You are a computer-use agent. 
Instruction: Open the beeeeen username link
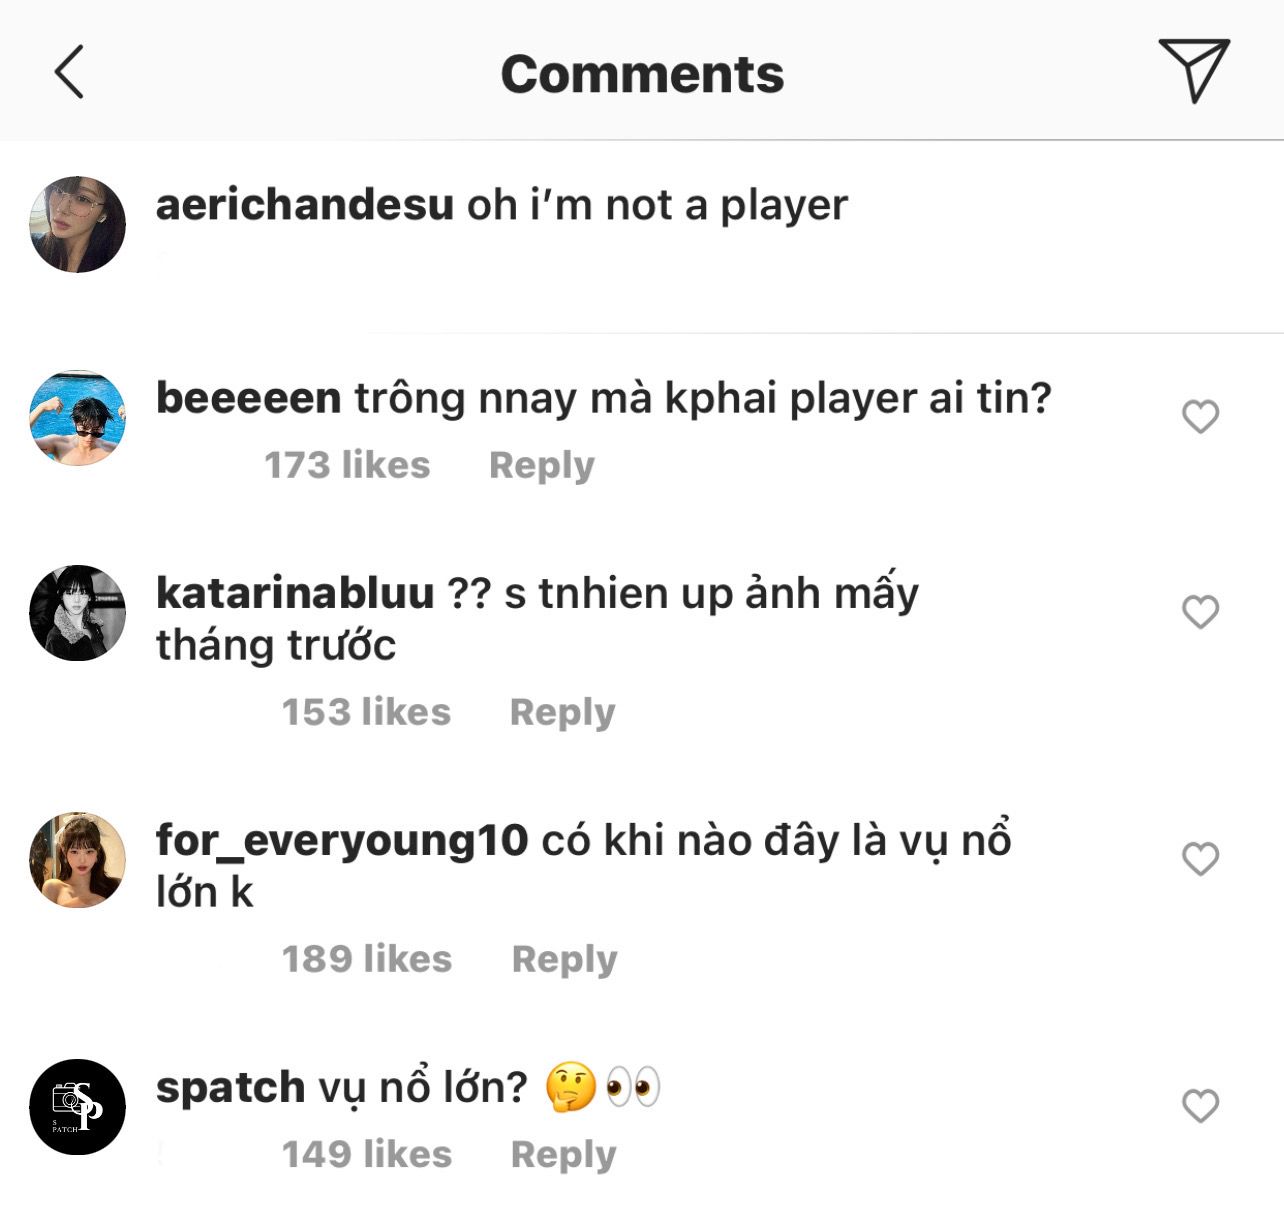click(x=249, y=398)
